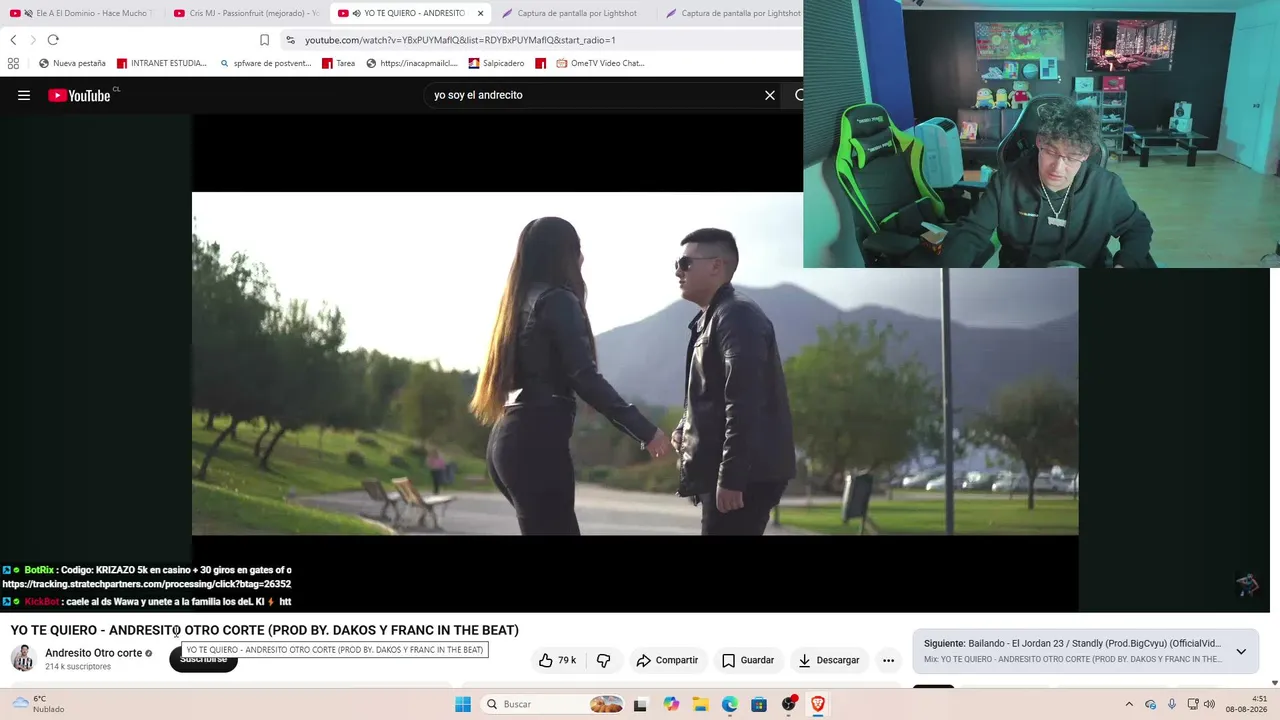Open the Nueva pestaña bookmark
Viewport: 1280px width, 720px height.
[x=72, y=63]
